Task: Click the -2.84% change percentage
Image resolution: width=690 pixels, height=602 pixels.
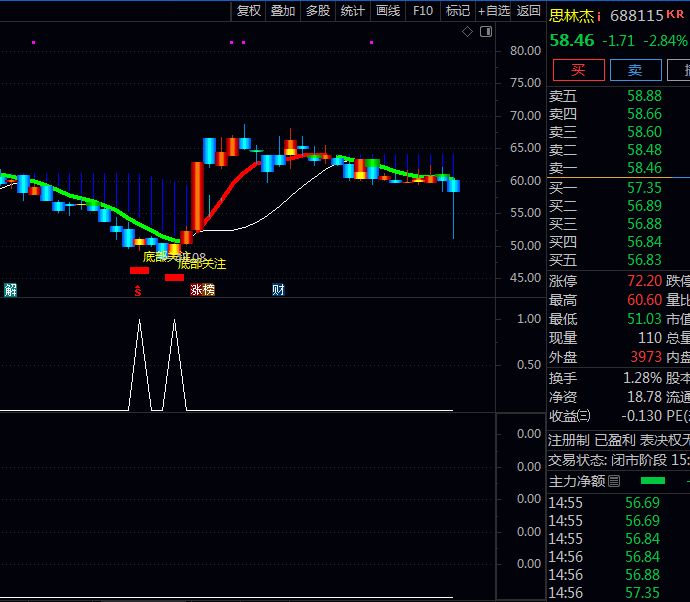Action: [665, 41]
